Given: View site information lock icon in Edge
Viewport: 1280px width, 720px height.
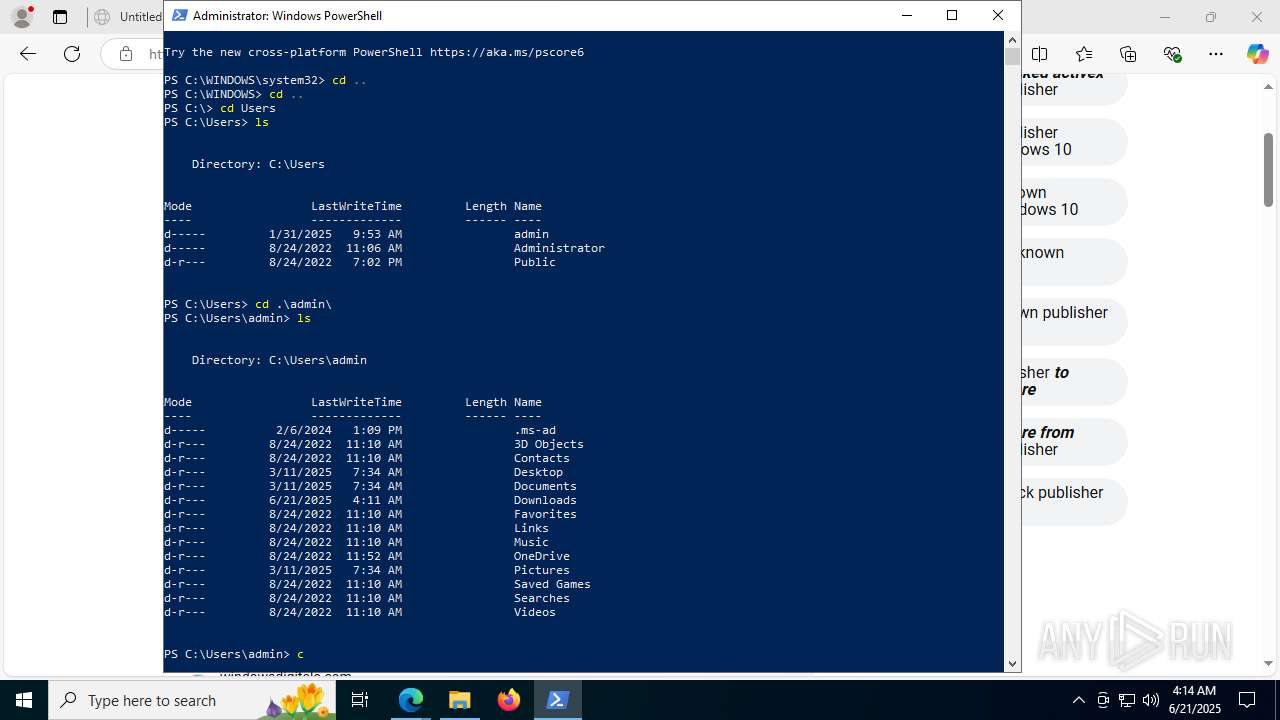Looking at the screenshot, I should point(126,54).
